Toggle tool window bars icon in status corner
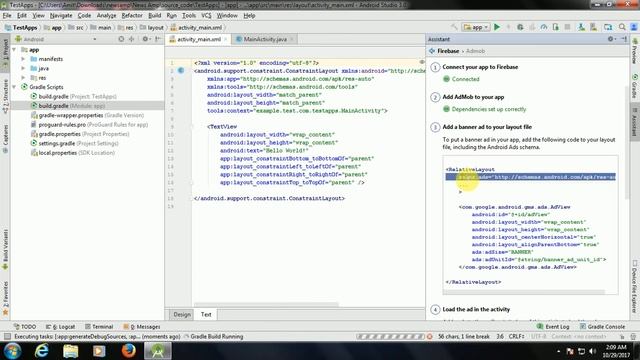 tap(7, 337)
